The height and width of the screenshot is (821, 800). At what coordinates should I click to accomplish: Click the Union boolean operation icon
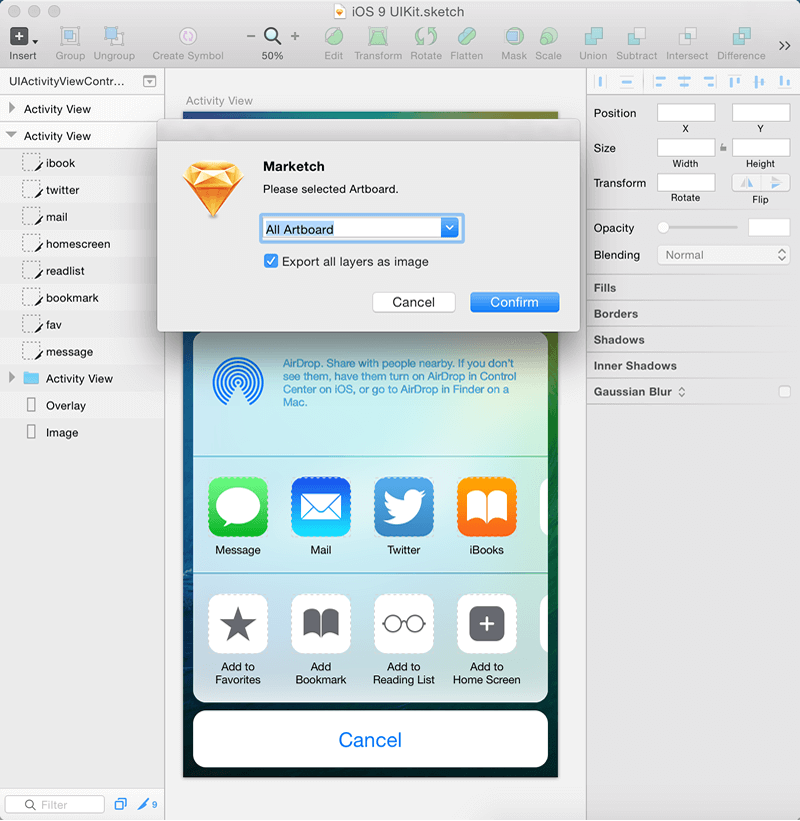point(593,37)
